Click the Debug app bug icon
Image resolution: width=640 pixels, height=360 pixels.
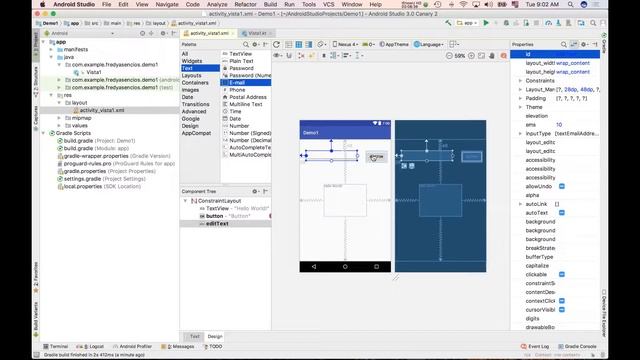pyautogui.click(x=506, y=23)
